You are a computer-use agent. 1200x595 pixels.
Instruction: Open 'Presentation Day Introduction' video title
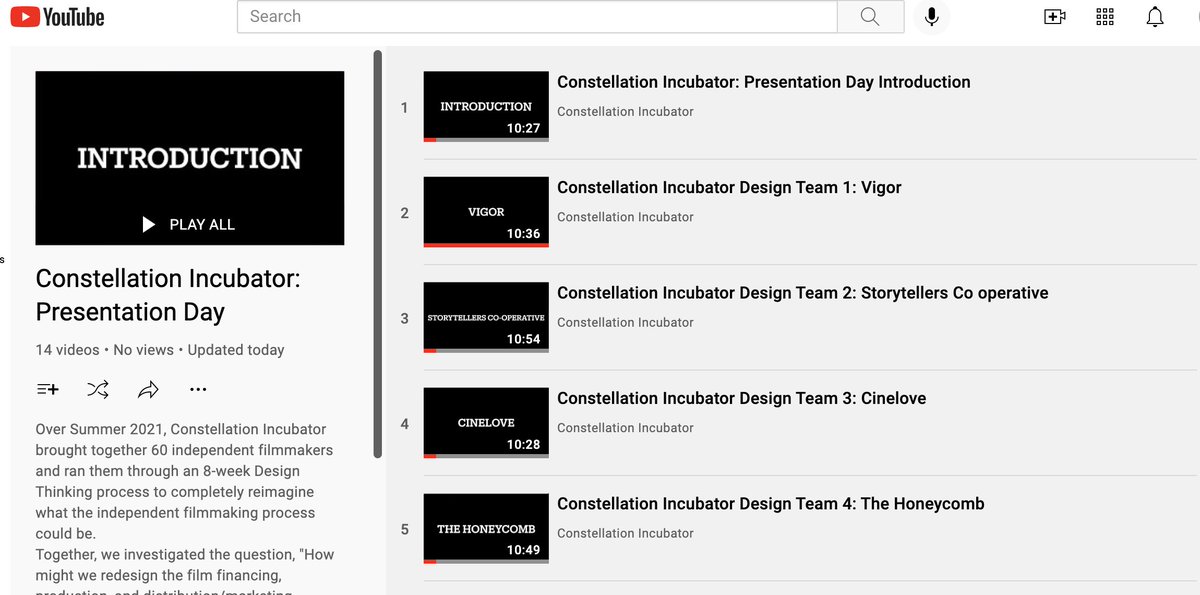(x=764, y=82)
